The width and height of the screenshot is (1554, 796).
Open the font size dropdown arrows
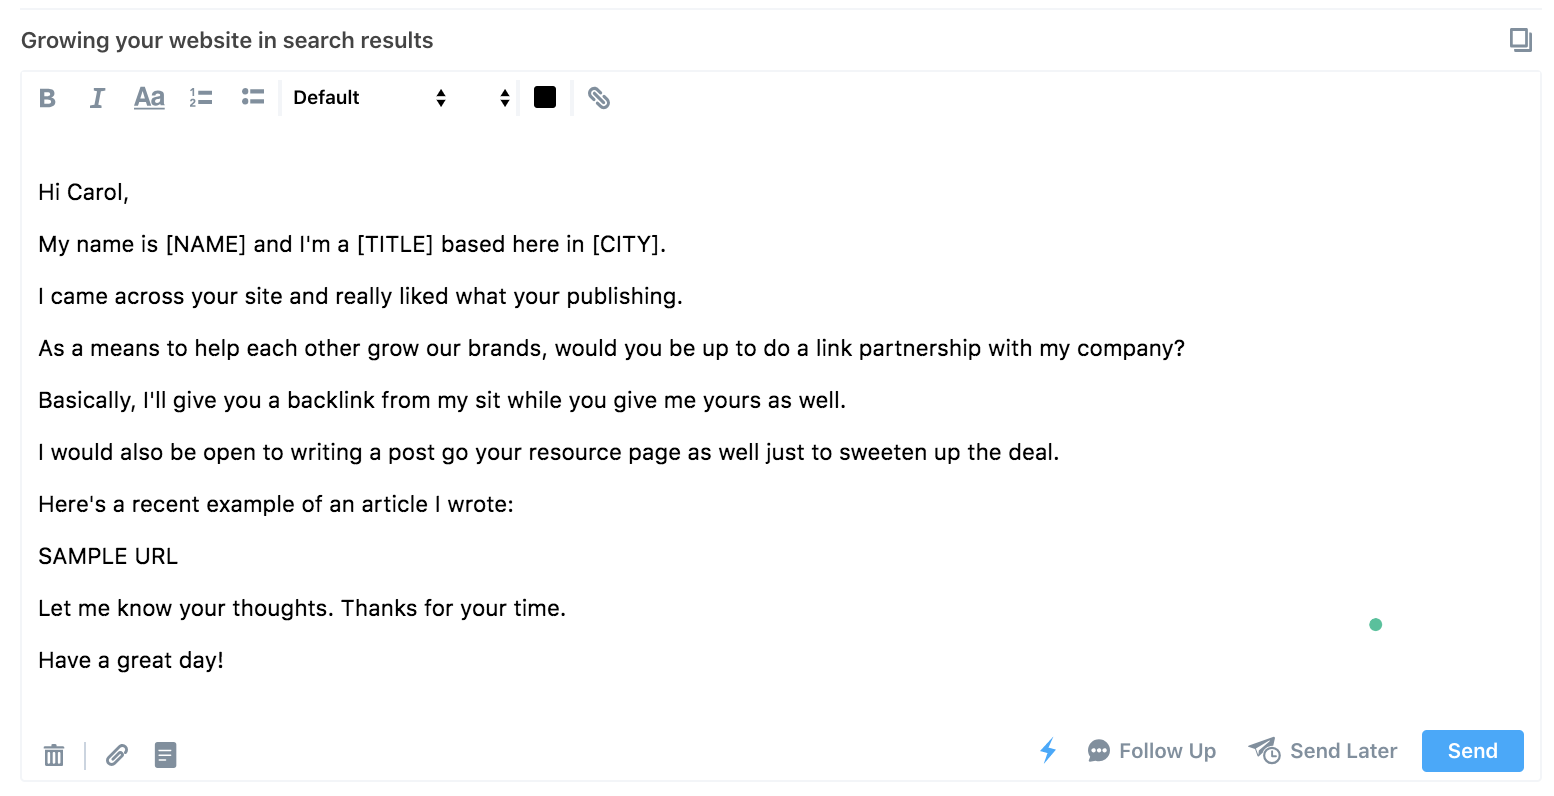504,98
